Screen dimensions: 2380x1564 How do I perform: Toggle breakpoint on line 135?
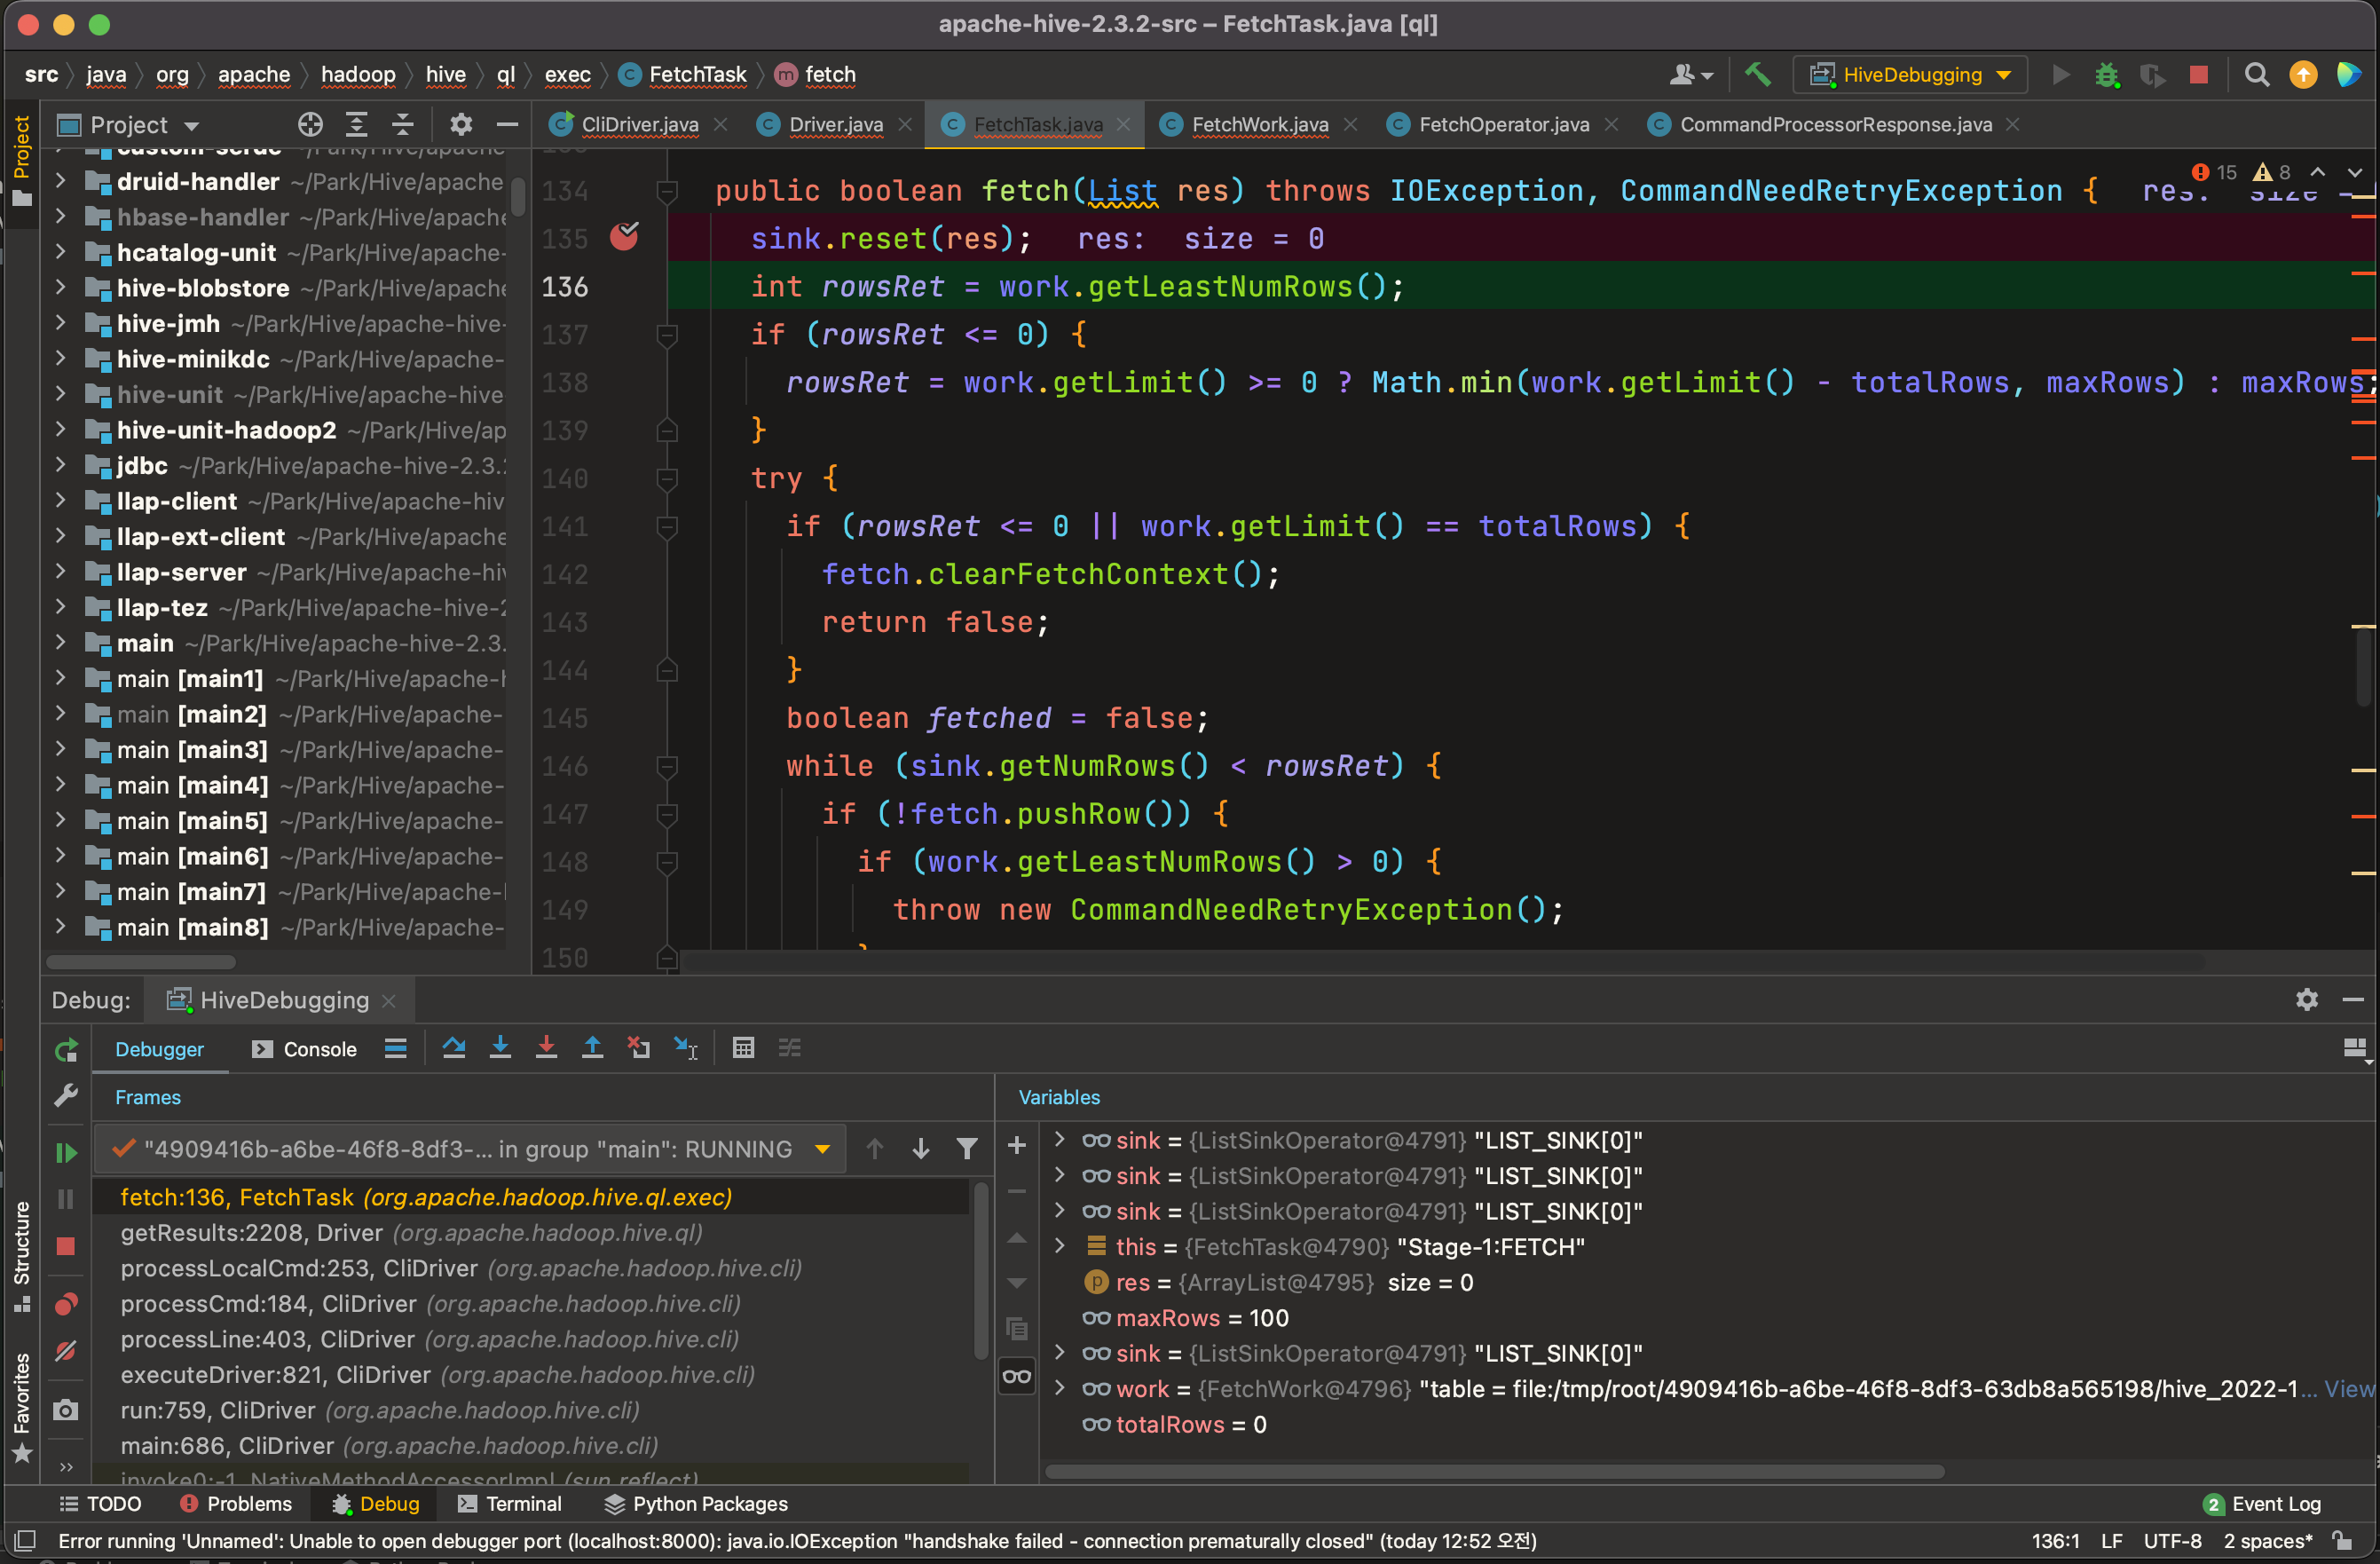point(624,238)
